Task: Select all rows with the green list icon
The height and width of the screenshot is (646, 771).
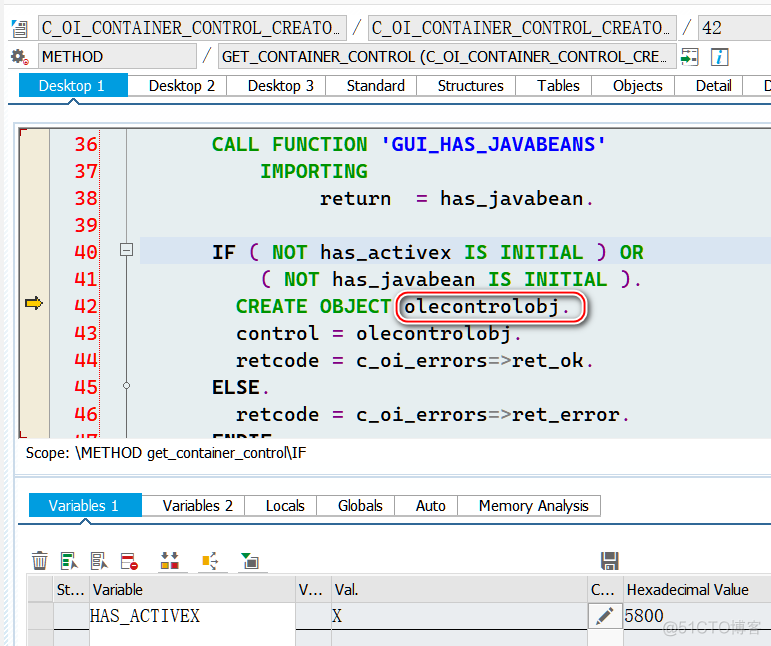Action: click(69, 560)
